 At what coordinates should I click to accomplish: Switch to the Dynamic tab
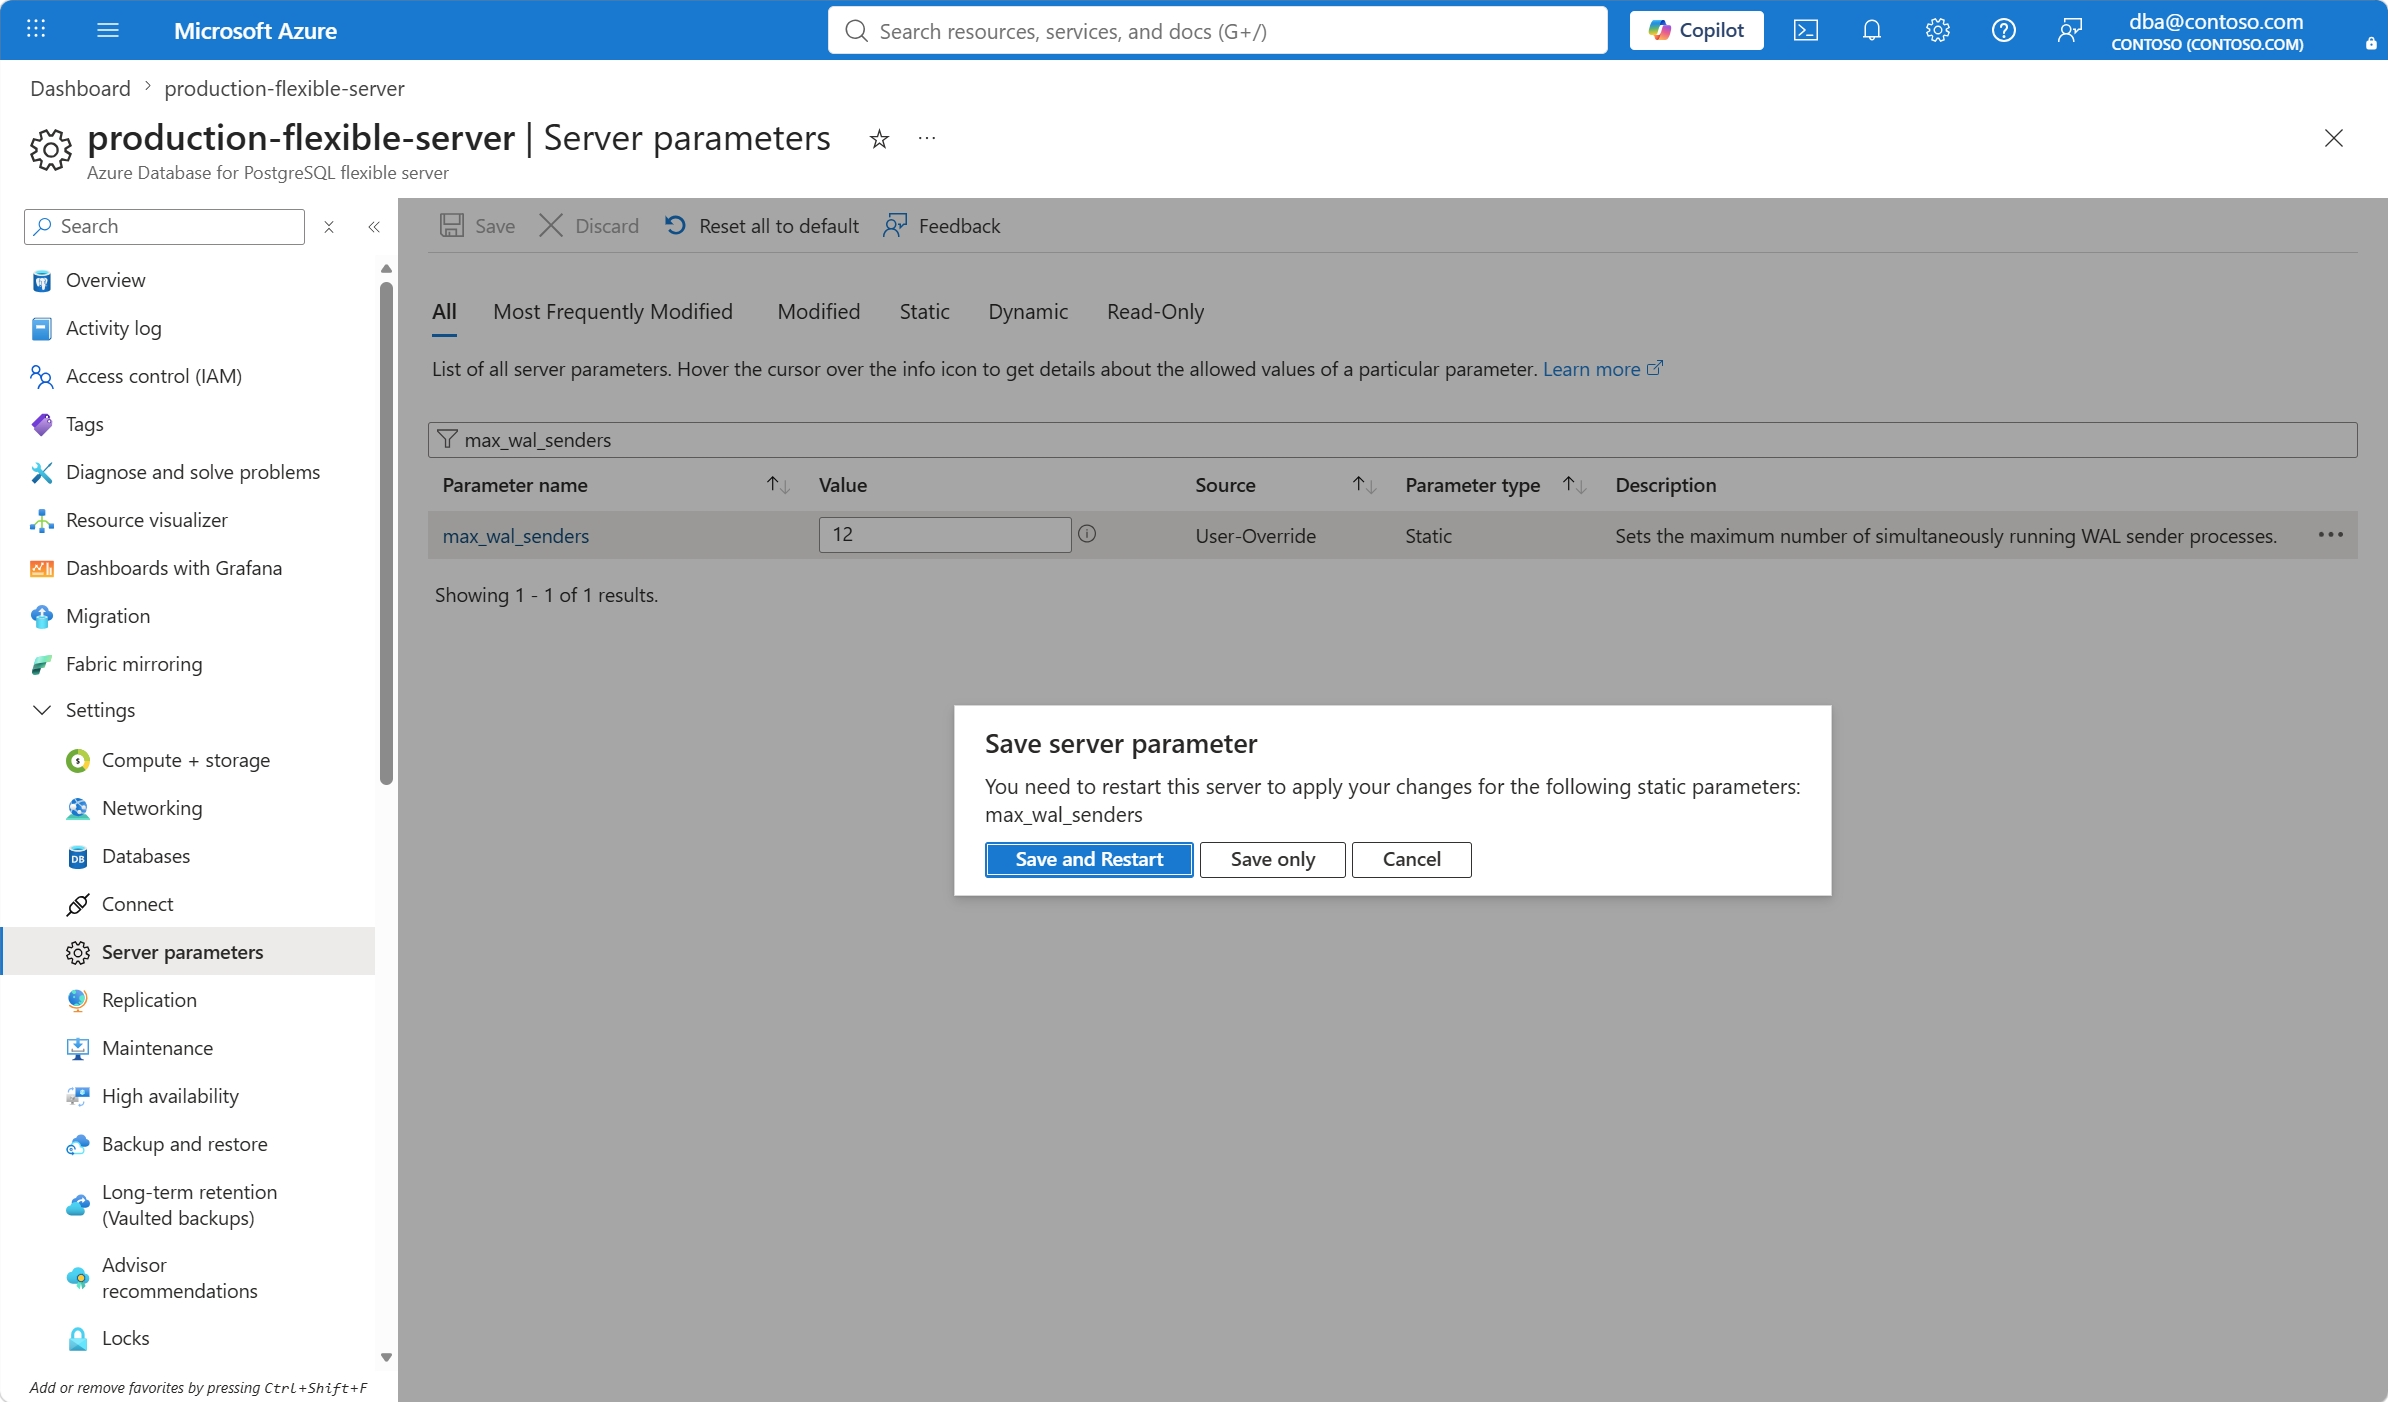click(x=1028, y=312)
